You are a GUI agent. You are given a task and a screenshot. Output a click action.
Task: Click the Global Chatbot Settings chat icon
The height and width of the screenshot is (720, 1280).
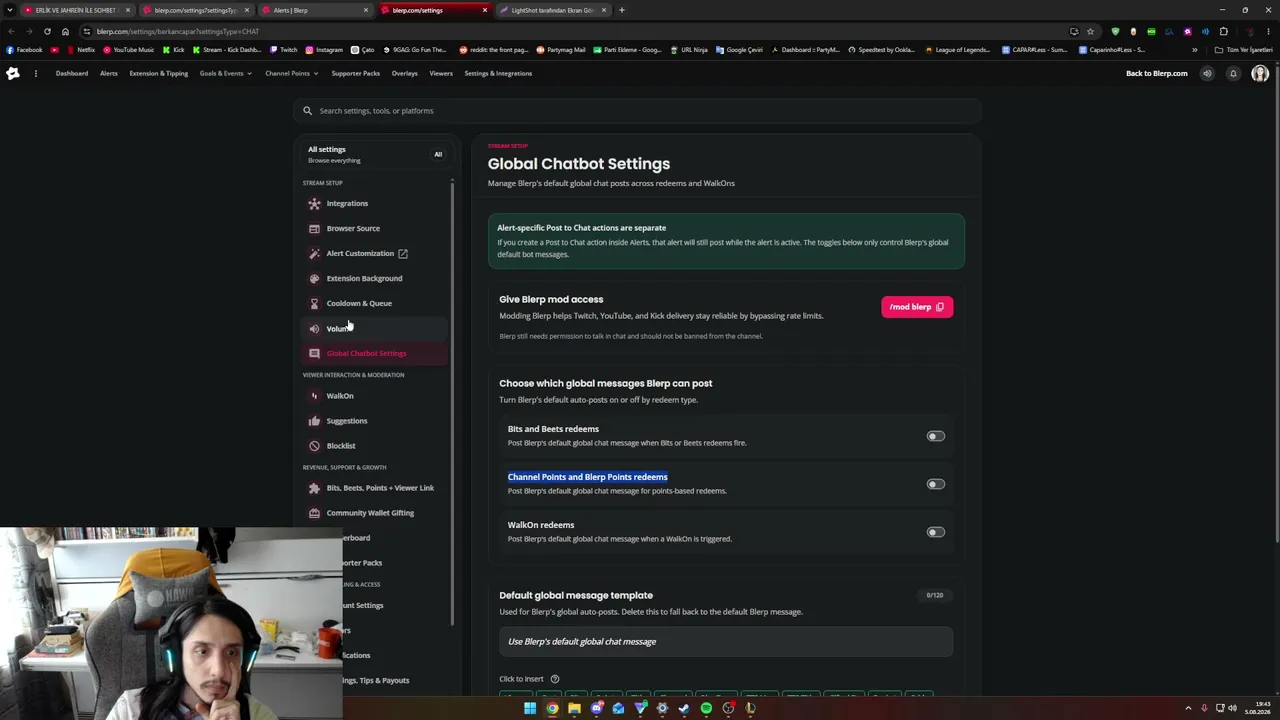click(x=314, y=354)
